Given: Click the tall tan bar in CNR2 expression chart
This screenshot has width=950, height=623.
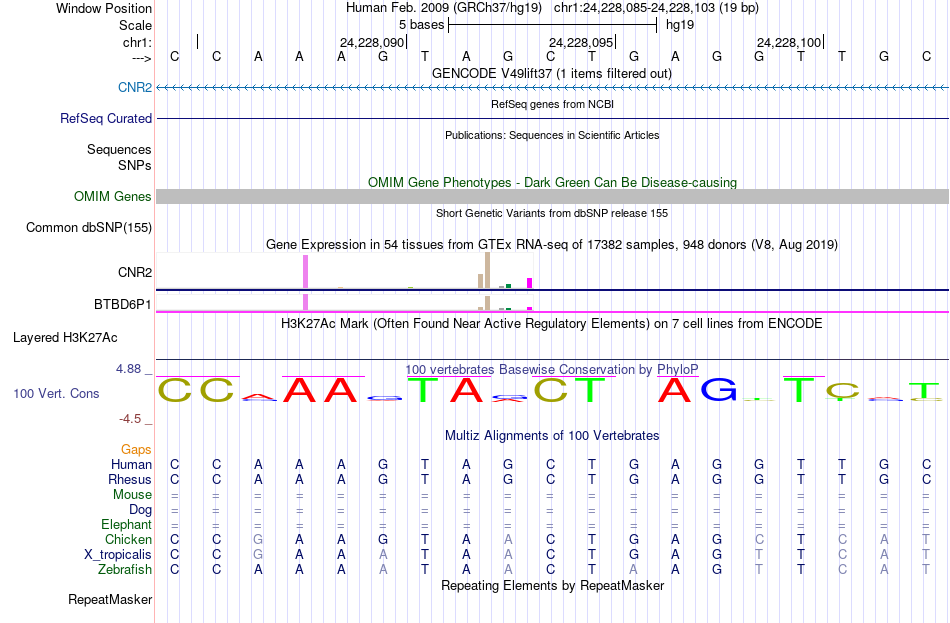Looking at the screenshot, I should pos(488,270).
